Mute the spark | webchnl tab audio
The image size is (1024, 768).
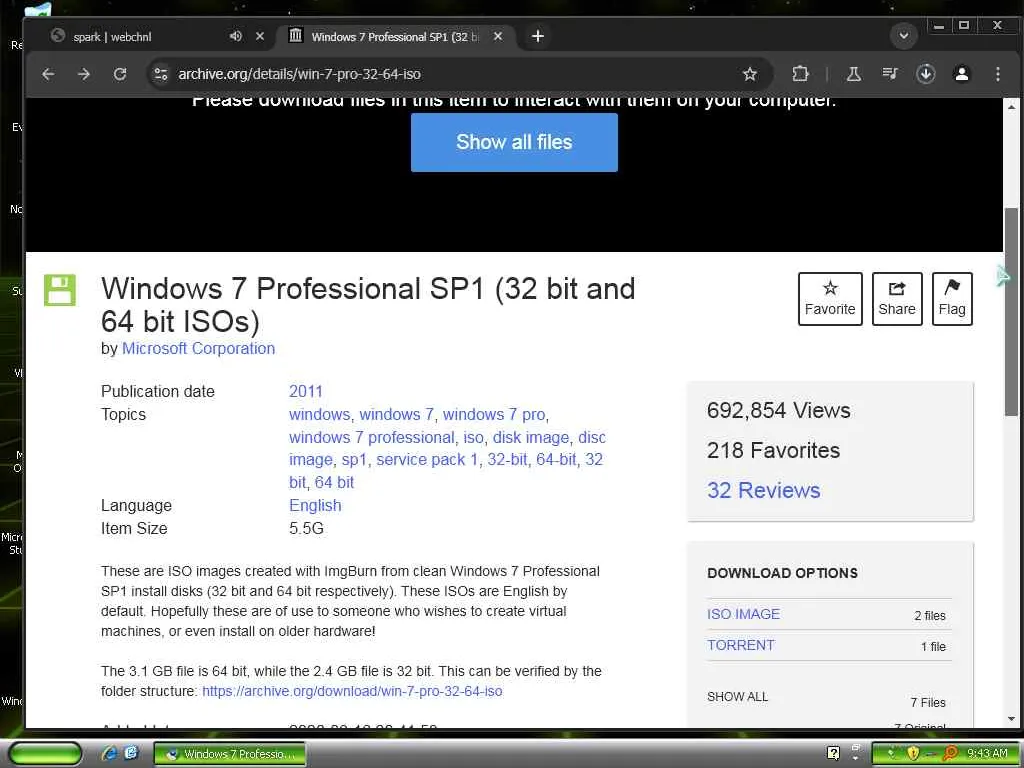click(x=236, y=37)
